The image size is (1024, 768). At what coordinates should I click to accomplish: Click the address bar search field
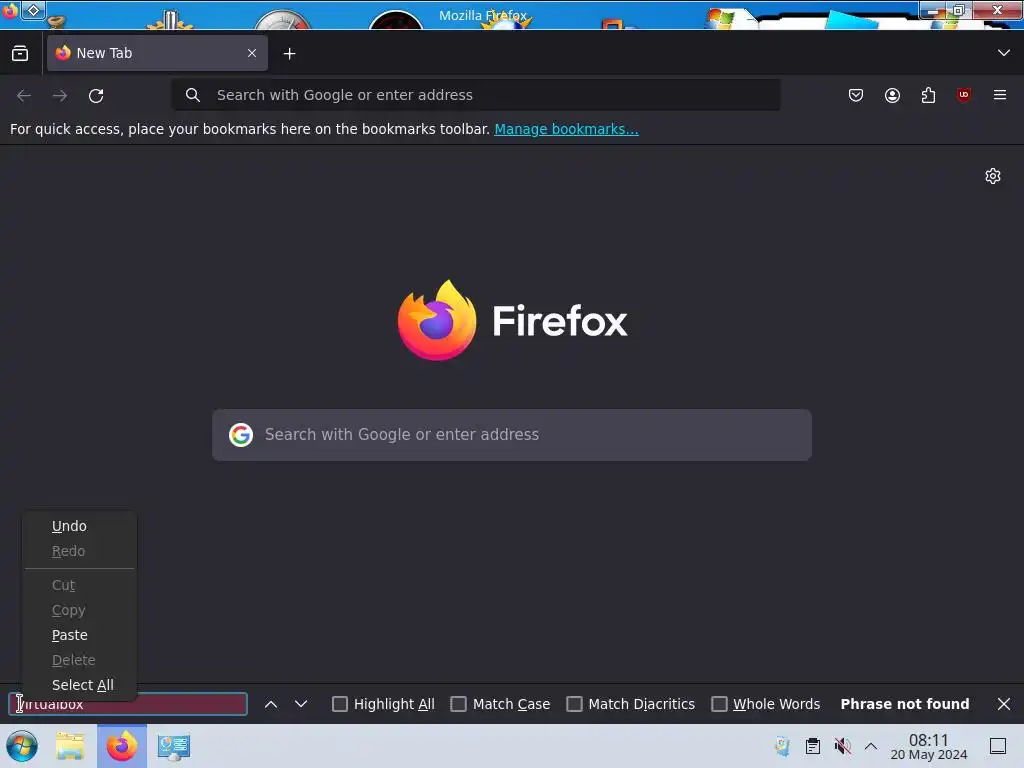pos(476,95)
